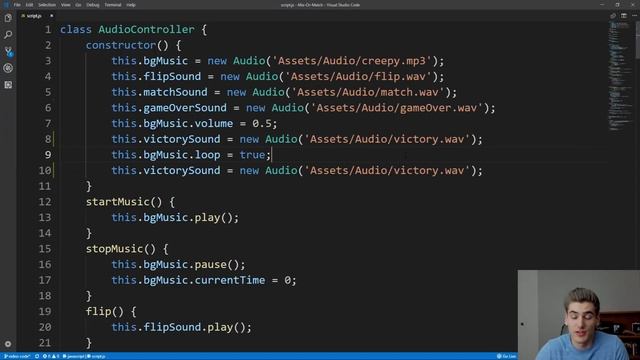640x360 pixels.
Task: Click the class name 'AudioController' on line 1
Action: pyautogui.click(x=147, y=30)
